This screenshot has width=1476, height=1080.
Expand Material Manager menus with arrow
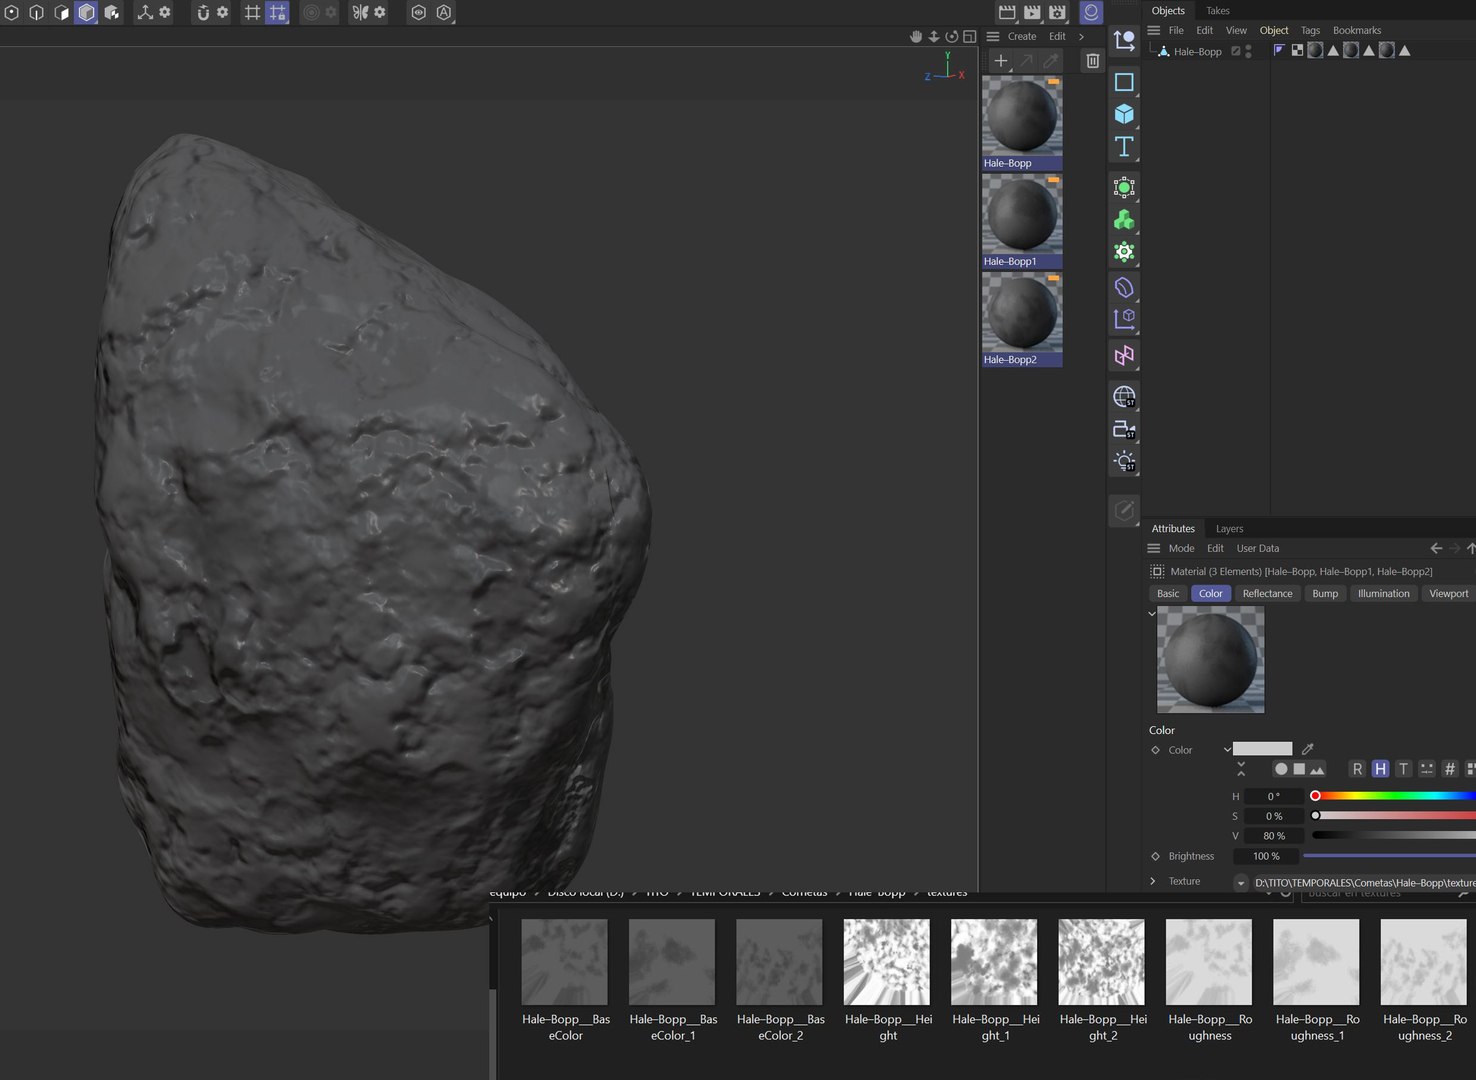point(1081,36)
